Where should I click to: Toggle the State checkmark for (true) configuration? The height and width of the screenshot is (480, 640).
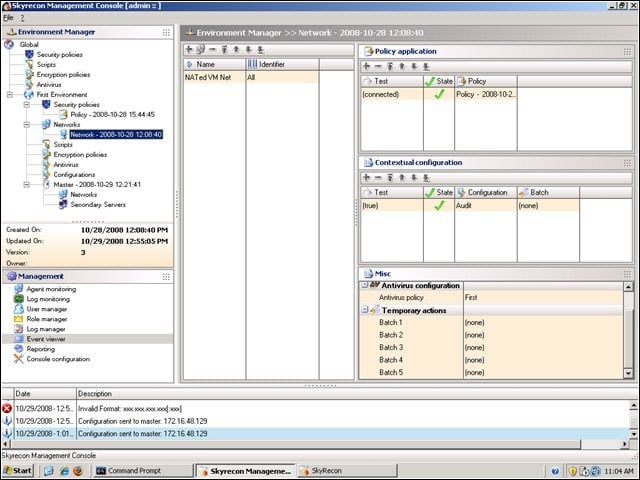click(x=439, y=205)
